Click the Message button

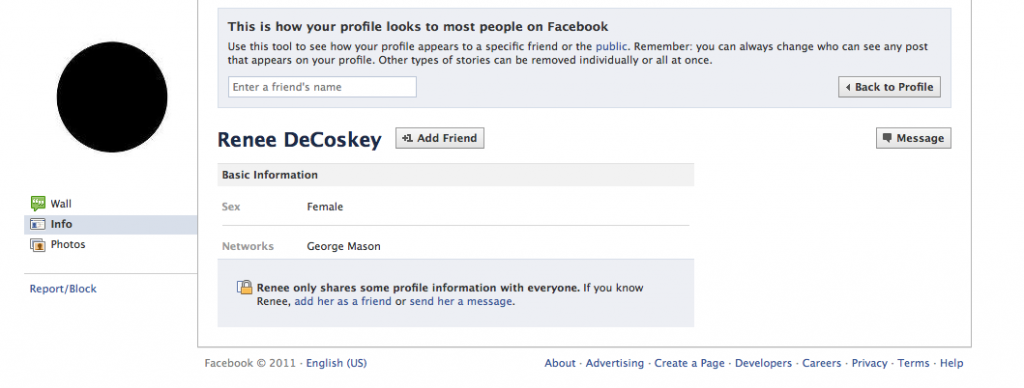tap(913, 138)
